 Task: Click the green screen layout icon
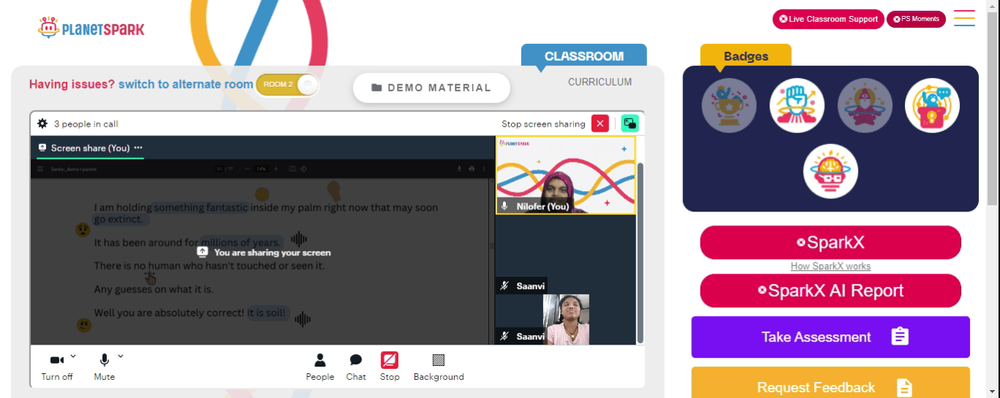pos(629,124)
